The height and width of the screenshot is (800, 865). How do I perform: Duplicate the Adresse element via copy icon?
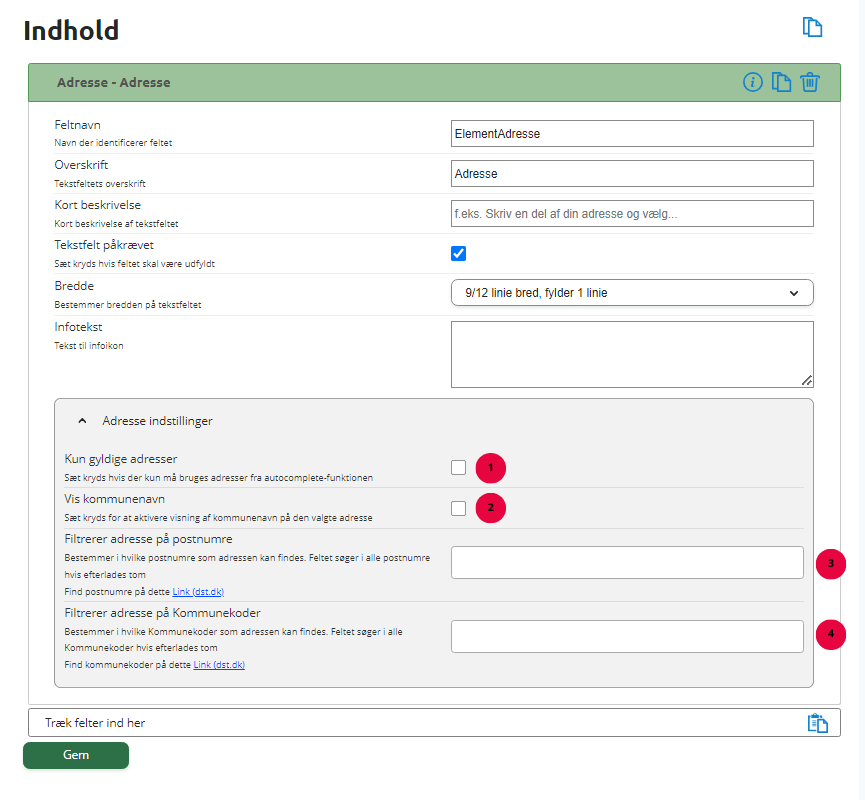coord(781,82)
